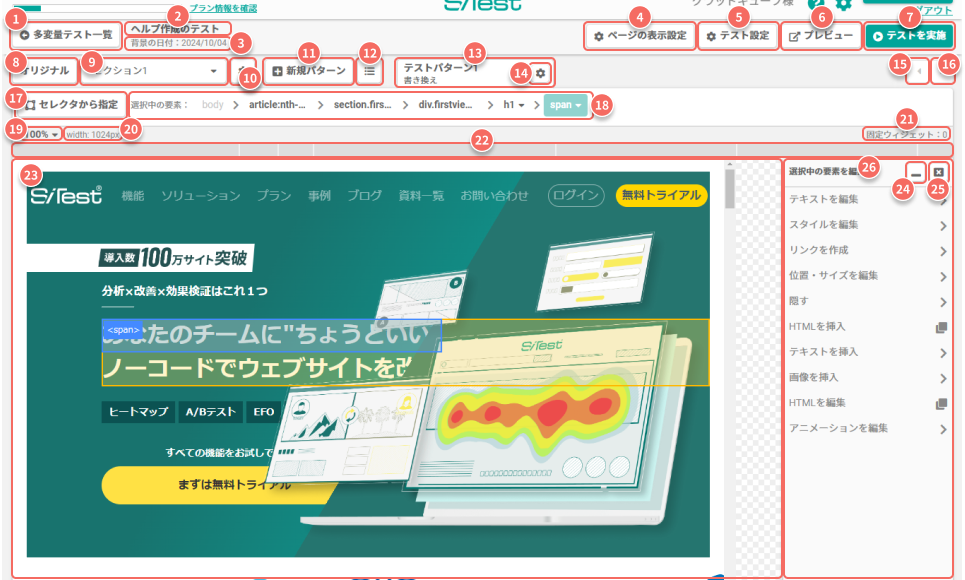Click テストを実施 button

coord(909,36)
